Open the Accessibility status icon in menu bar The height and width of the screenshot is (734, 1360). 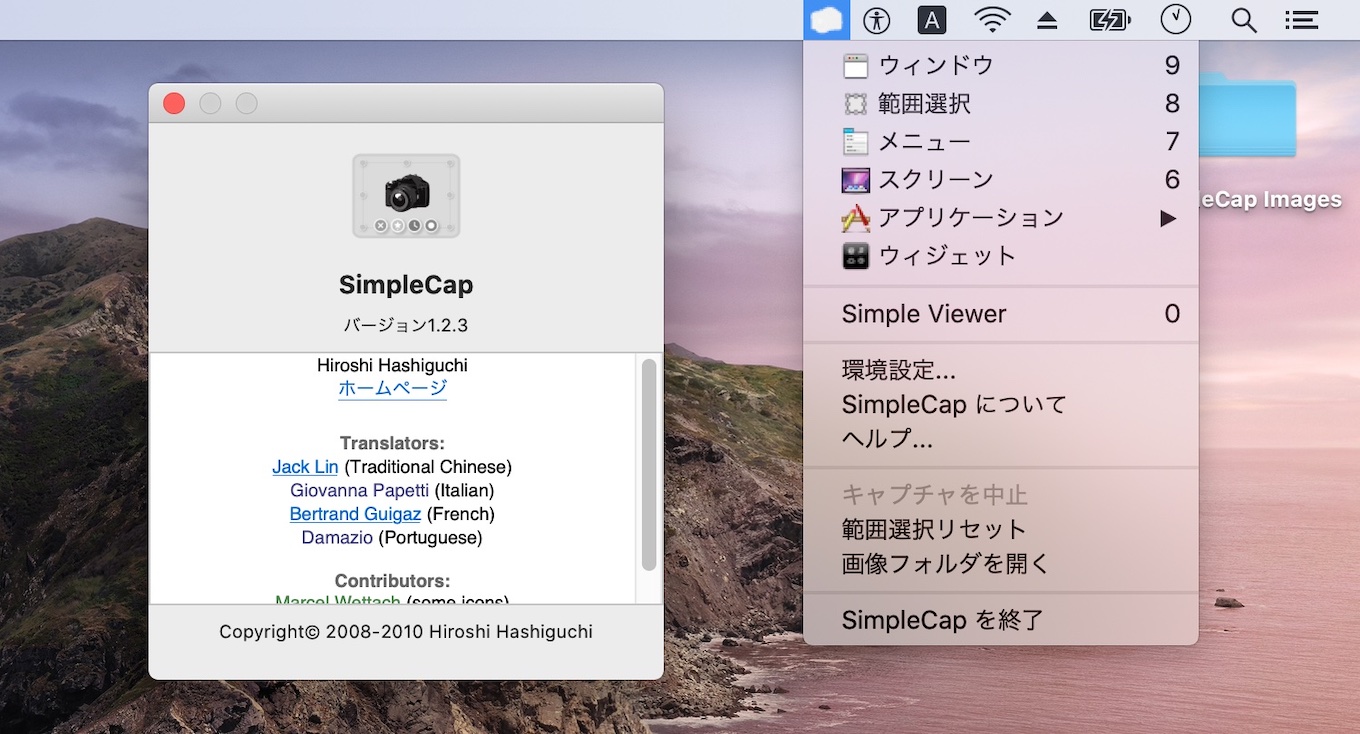pyautogui.click(x=877, y=20)
